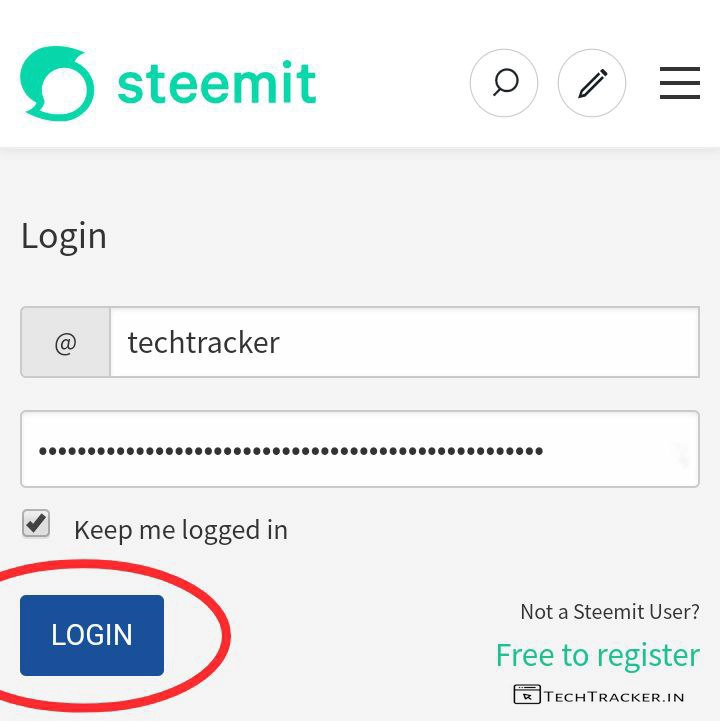Click the TechTracker.in watermark text
720x721 pixels.
614,696
